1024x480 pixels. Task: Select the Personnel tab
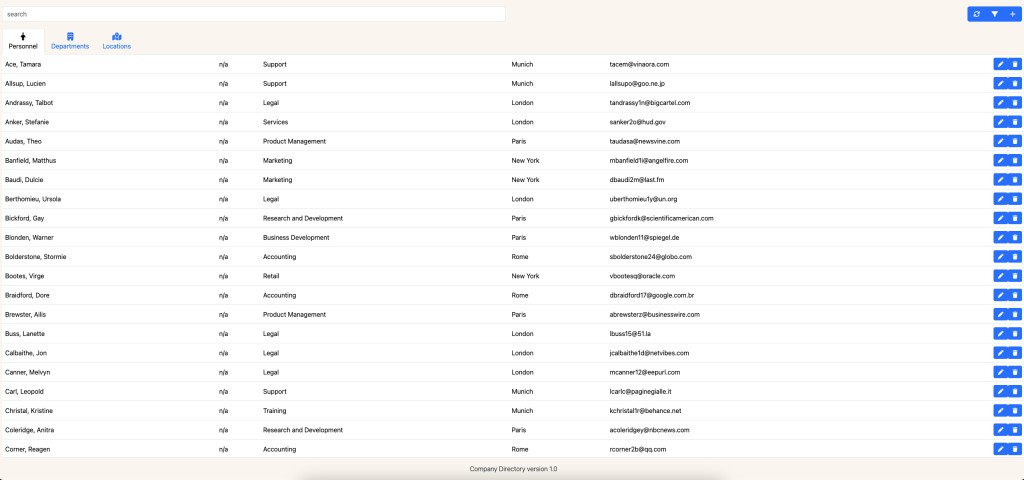click(x=23, y=41)
